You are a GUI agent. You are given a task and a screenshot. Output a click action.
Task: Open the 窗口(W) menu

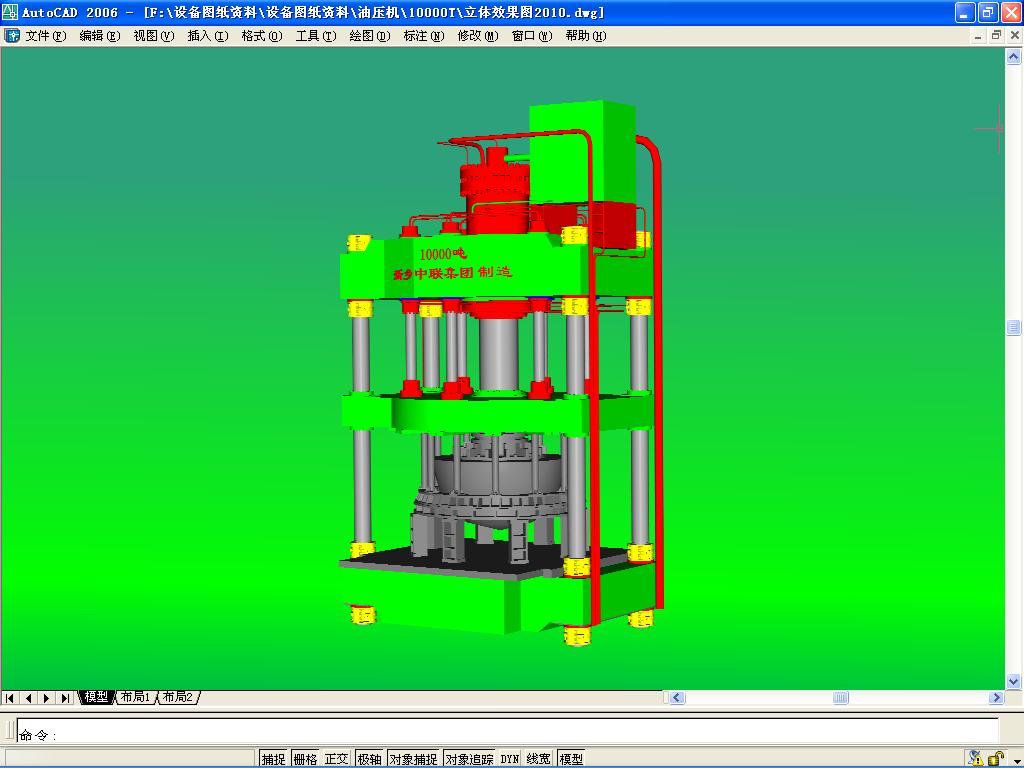[532, 36]
